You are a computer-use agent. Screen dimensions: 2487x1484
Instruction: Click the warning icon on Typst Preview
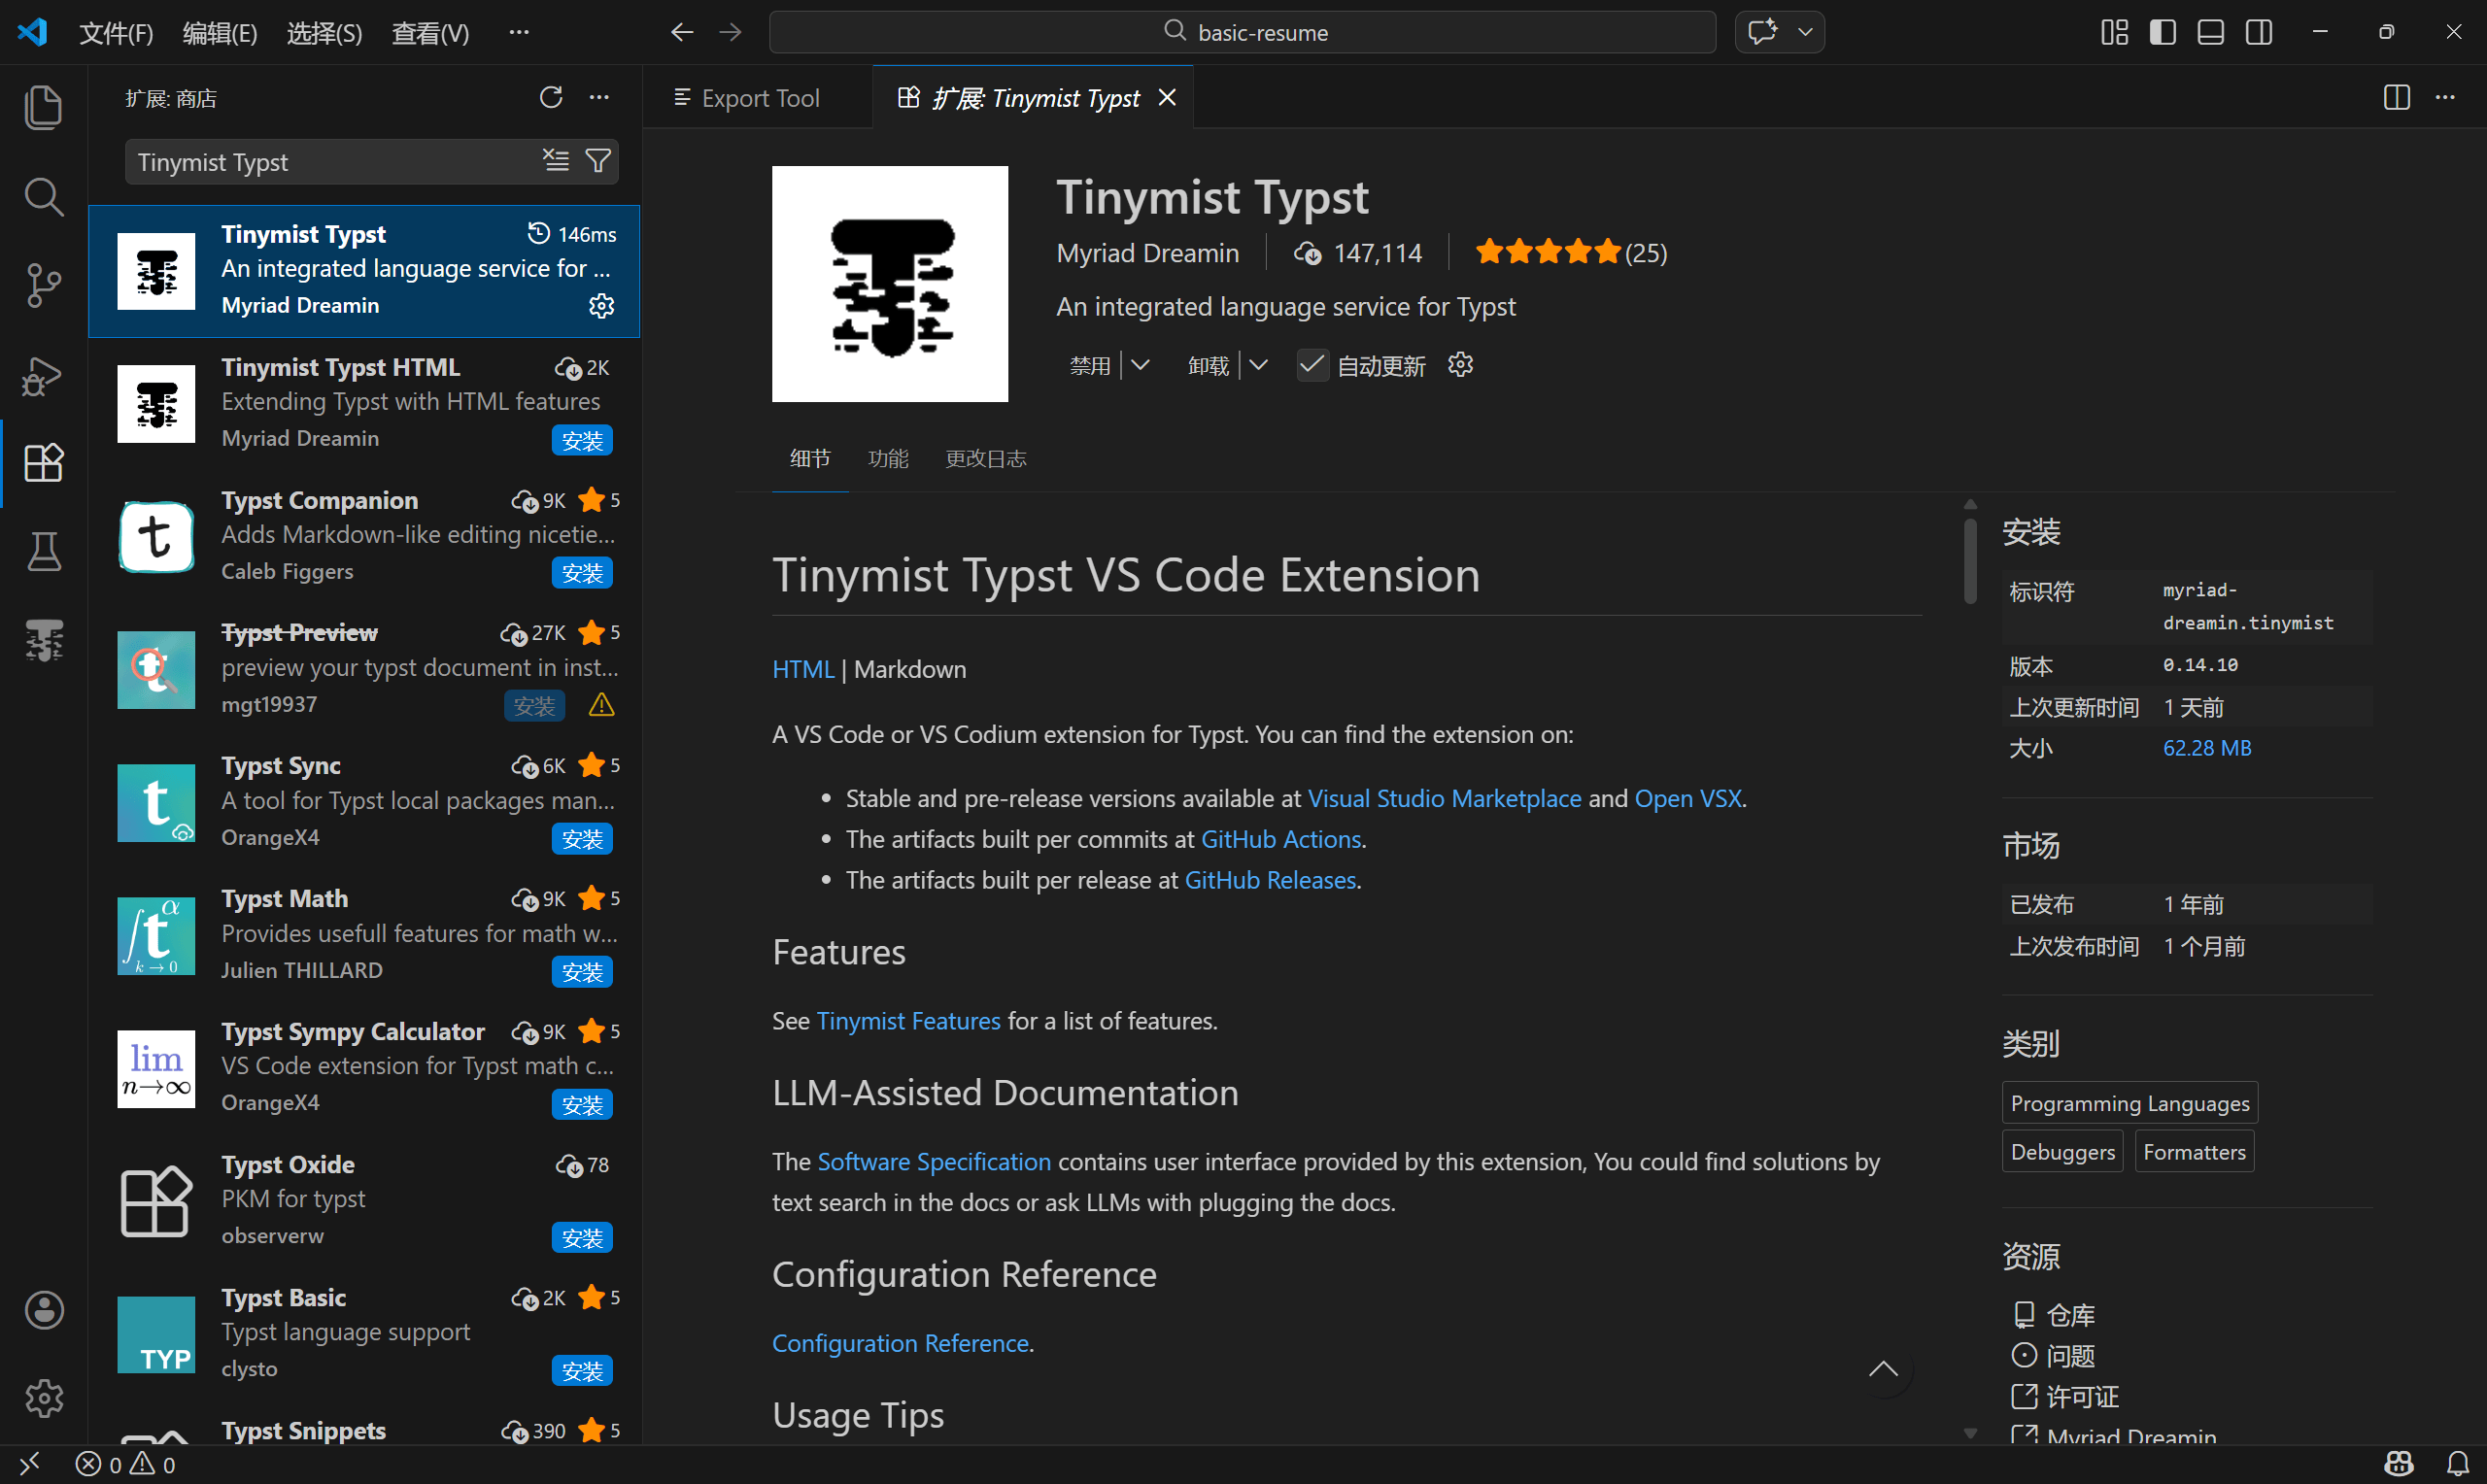pos(601,705)
